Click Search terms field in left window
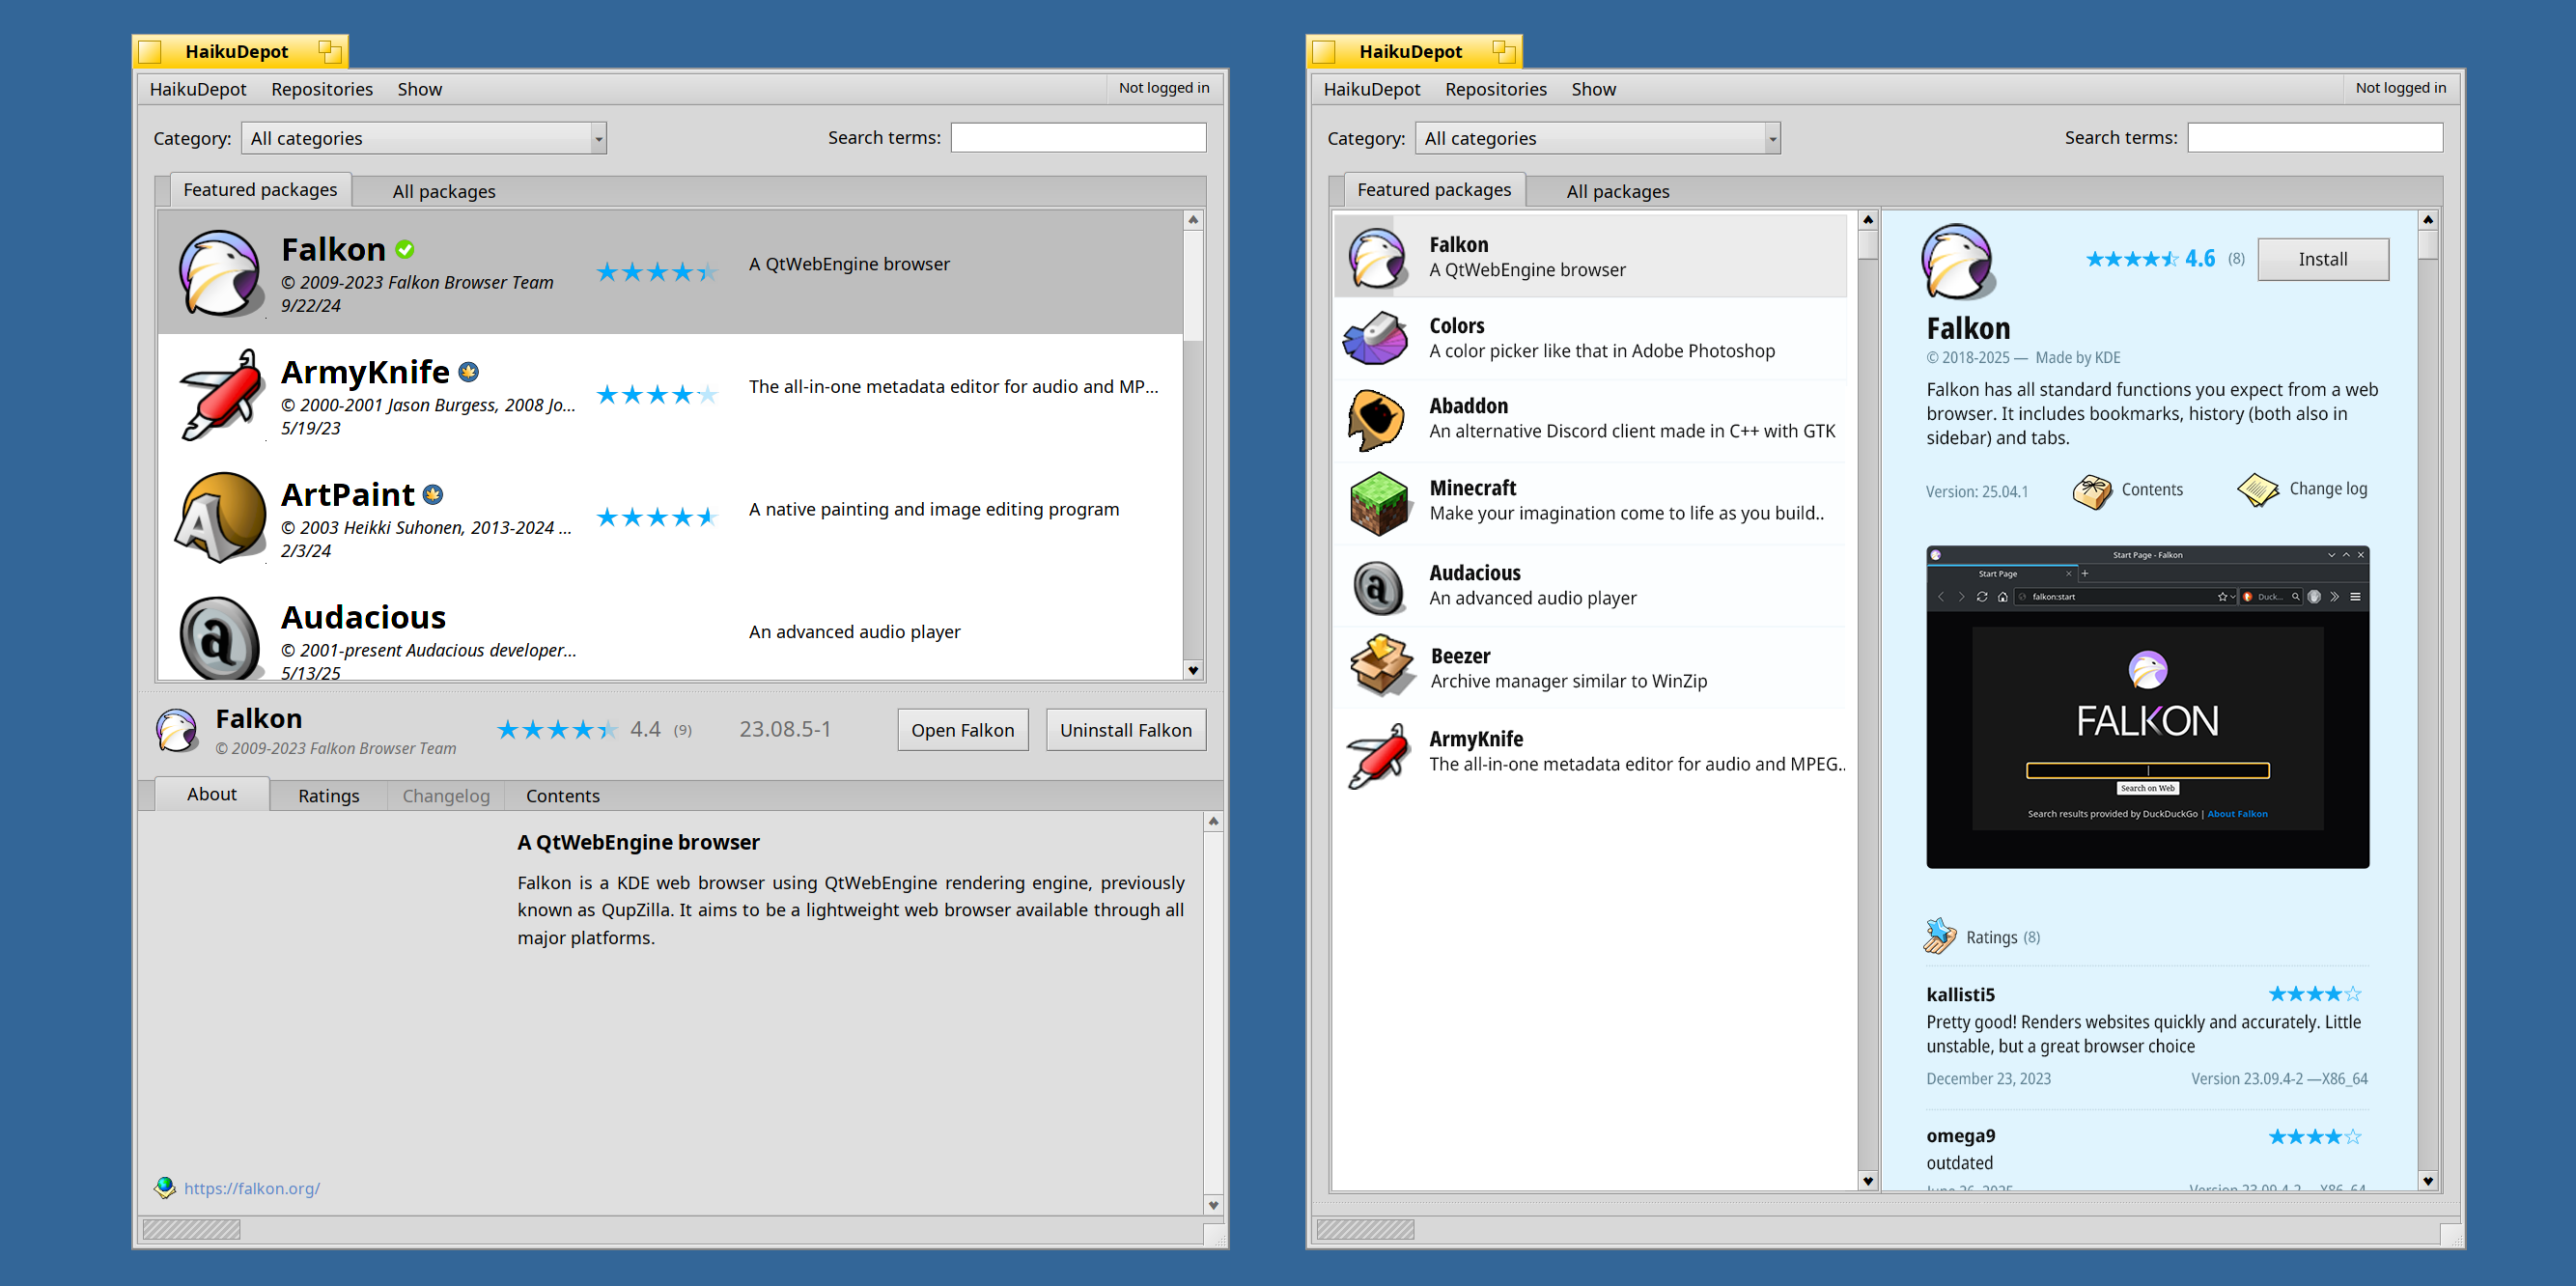The image size is (2576, 1286). click(1078, 137)
